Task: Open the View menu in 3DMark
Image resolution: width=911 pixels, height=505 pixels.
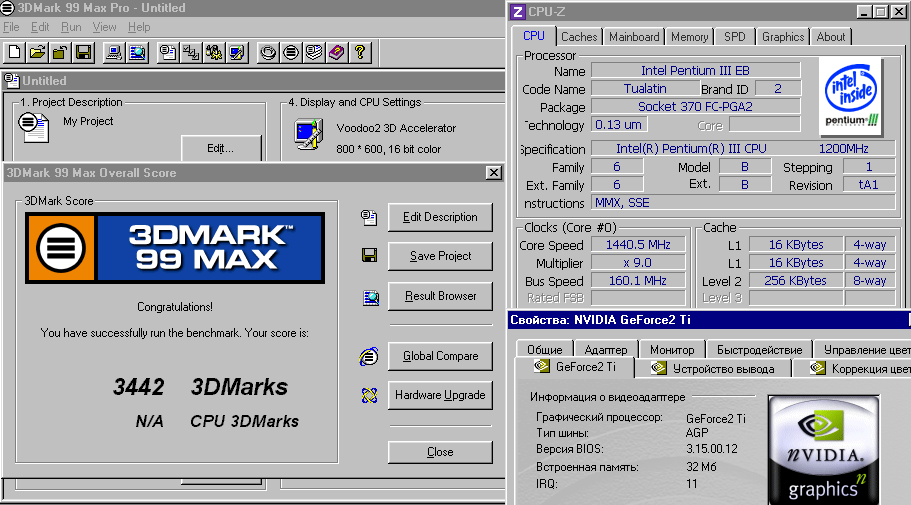Action: [x=105, y=27]
